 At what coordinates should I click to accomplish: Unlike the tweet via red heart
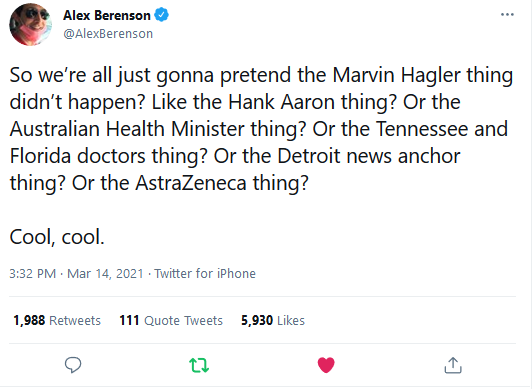(x=326, y=365)
